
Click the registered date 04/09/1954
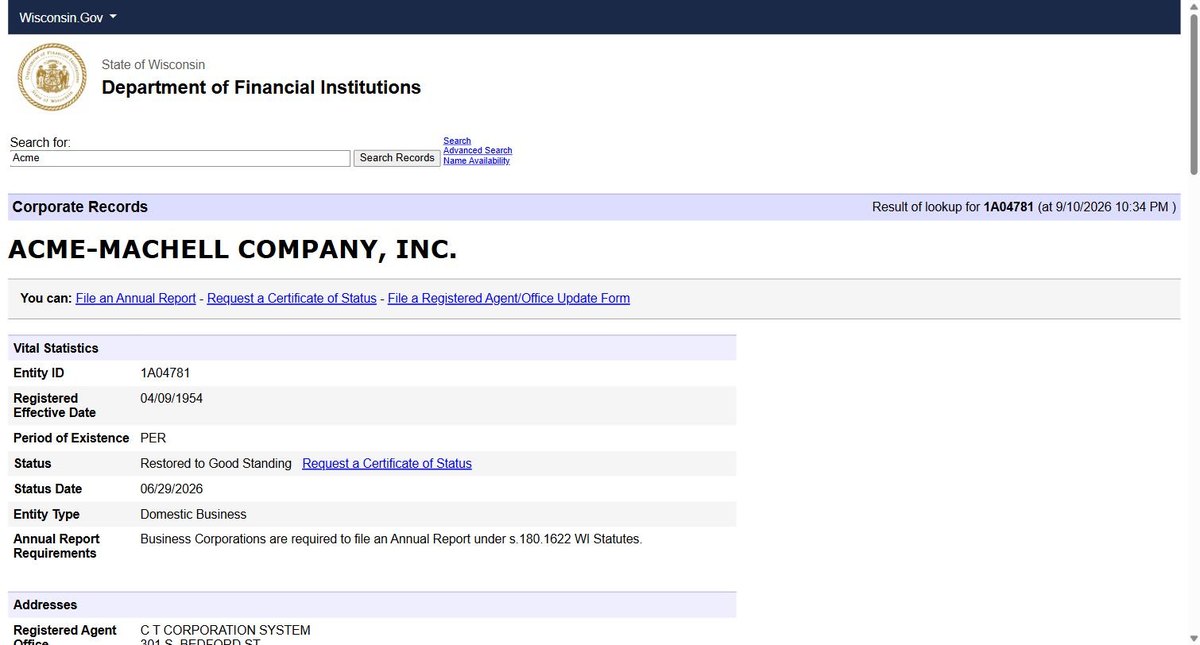(171, 398)
